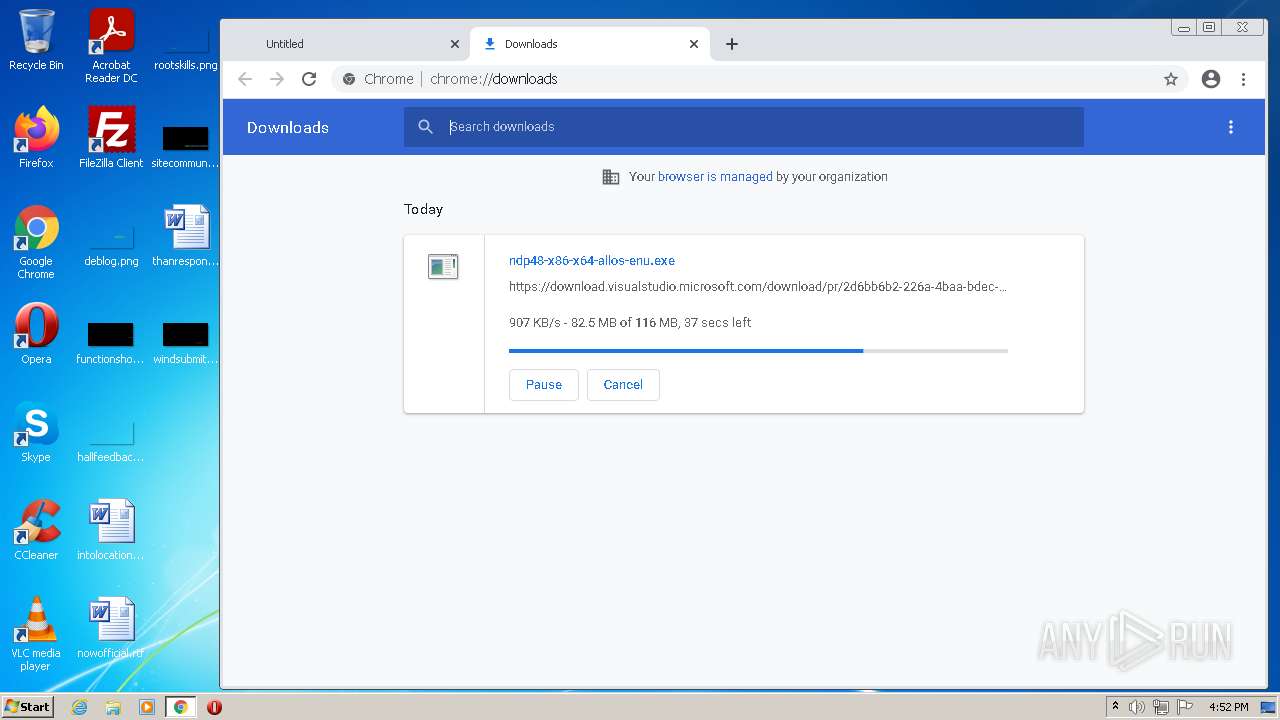Pause the ndp48 download
The height and width of the screenshot is (720, 1280).
point(544,385)
